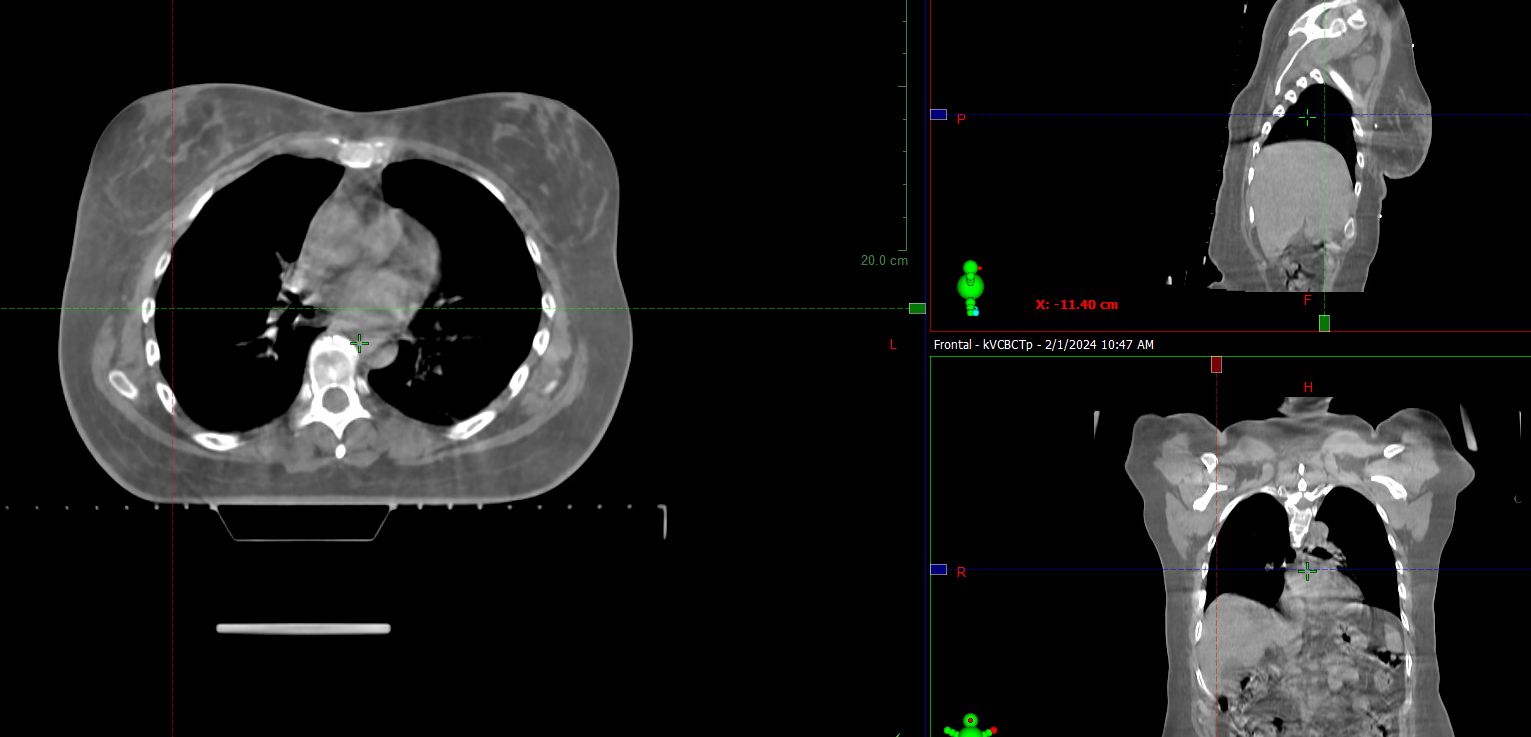Click the red square slice handle above the frontal view
Image resolution: width=1531 pixels, height=737 pixels.
[1216, 365]
